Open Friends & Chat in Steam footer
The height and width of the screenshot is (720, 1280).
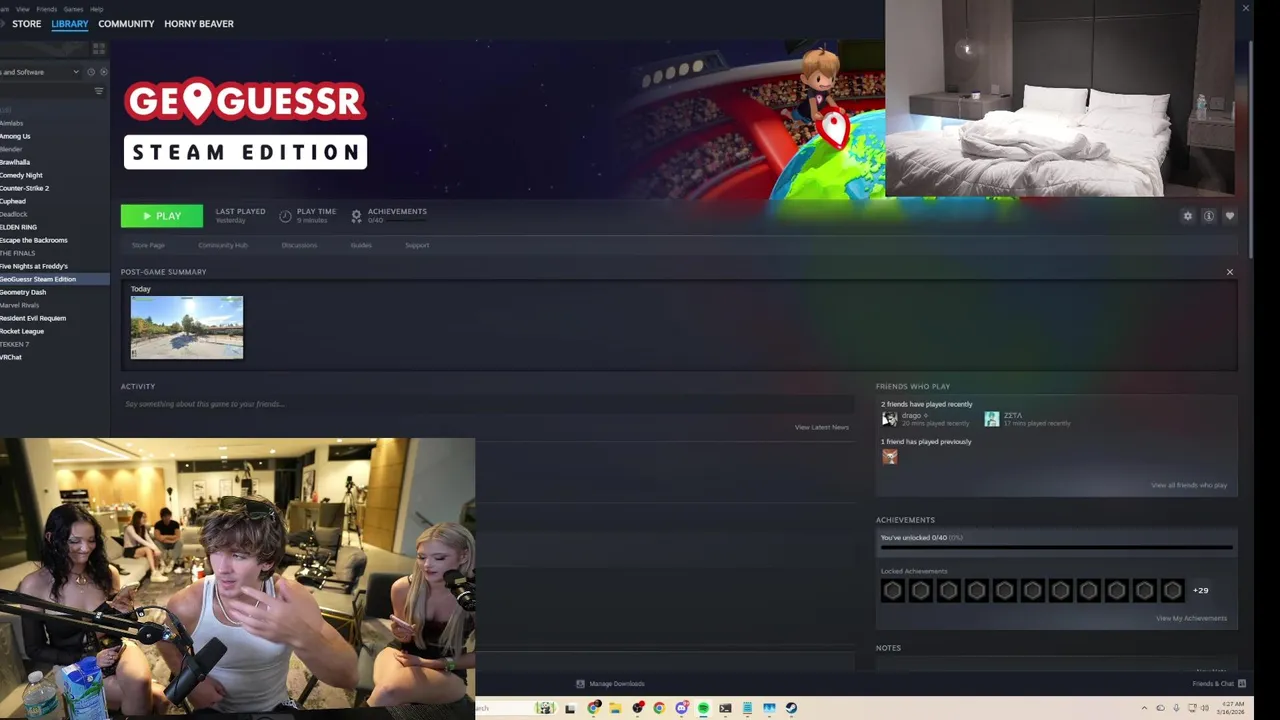[1219, 684]
